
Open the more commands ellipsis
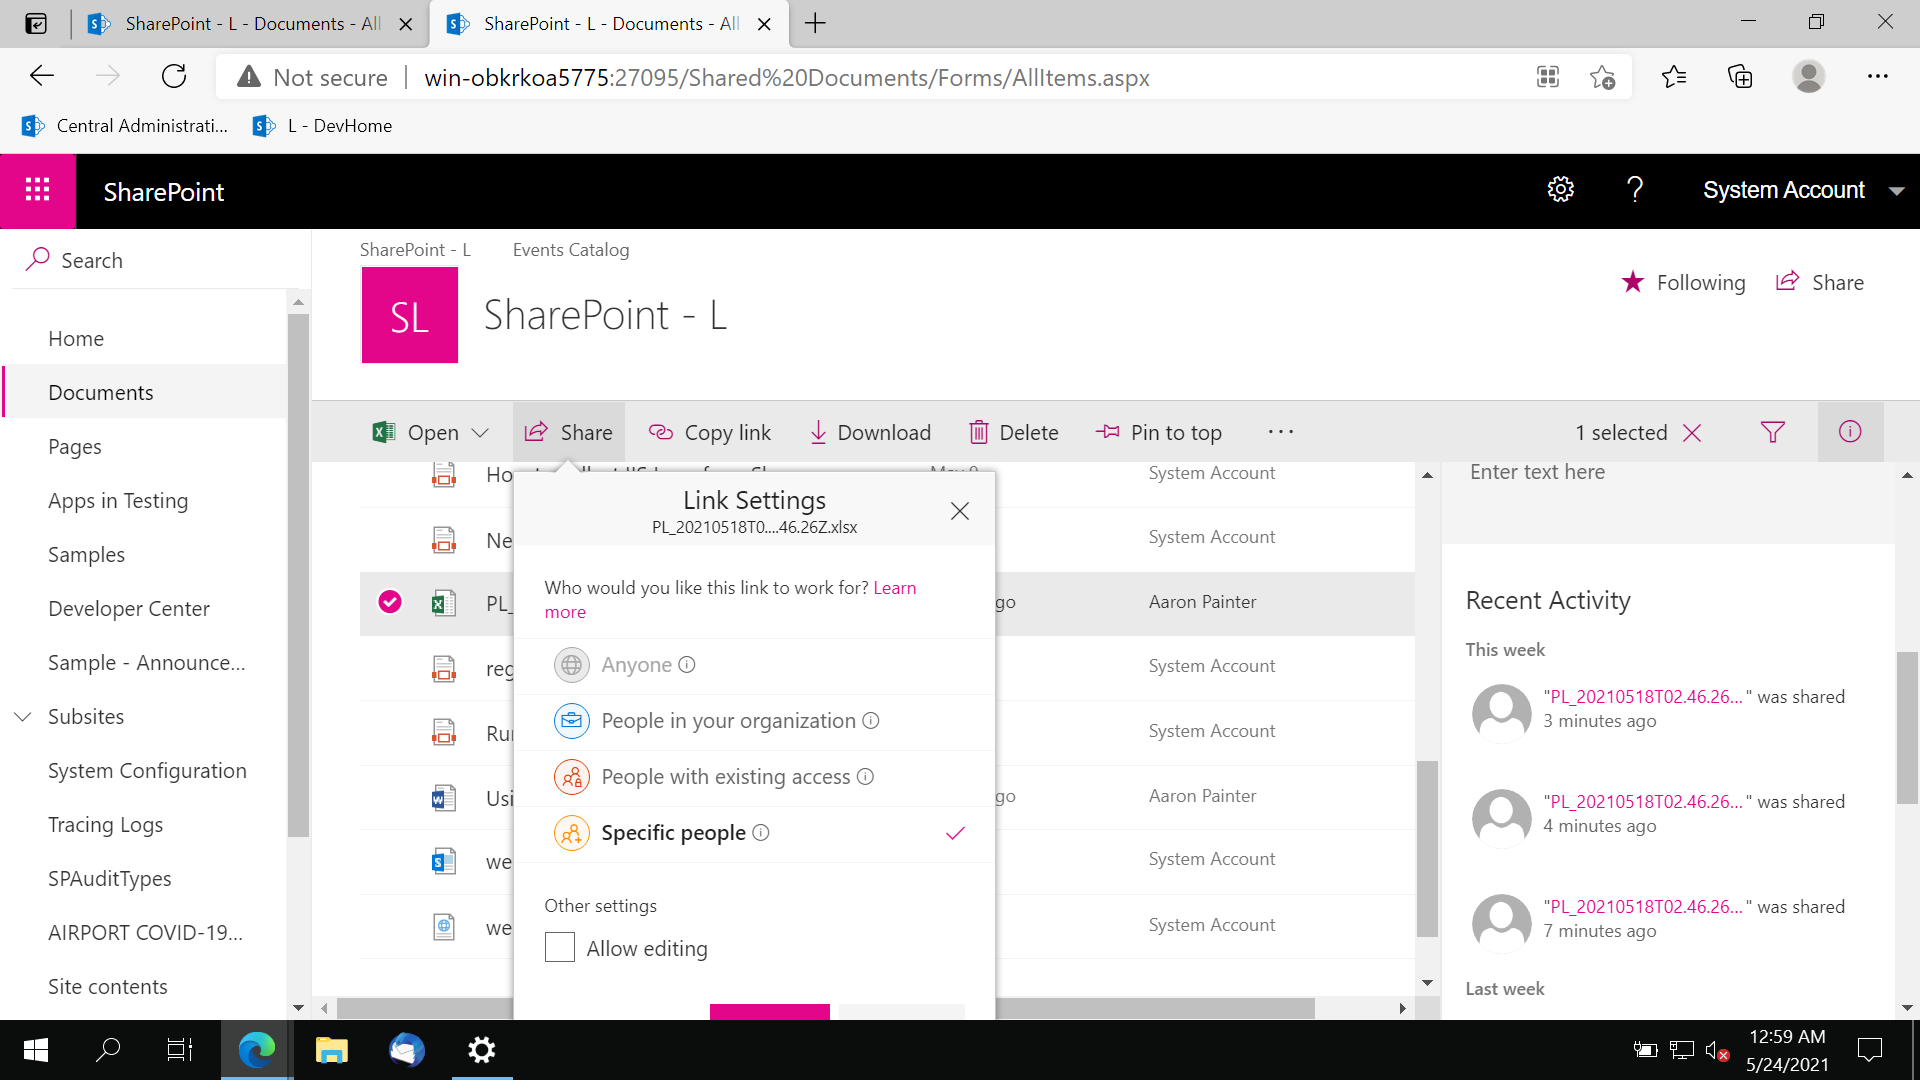pyautogui.click(x=1281, y=432)
